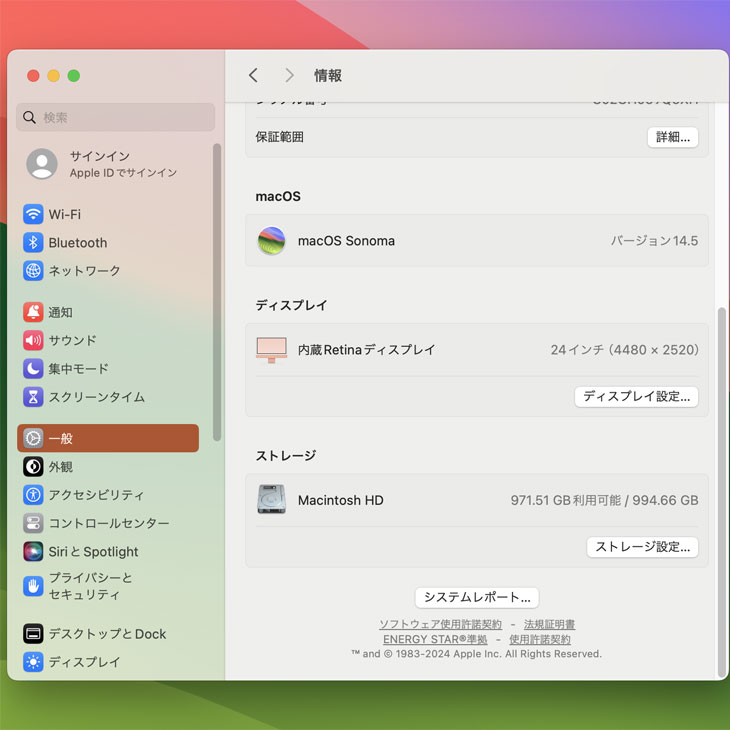Click the Macintosh HD name
730x730 pixels.
click(341, 500)
